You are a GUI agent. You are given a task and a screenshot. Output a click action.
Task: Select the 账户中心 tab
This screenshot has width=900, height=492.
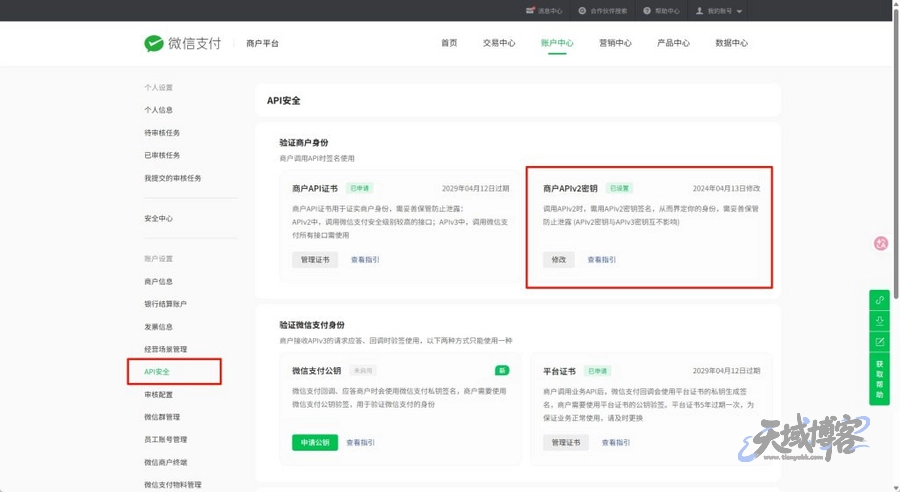(557, 43)
